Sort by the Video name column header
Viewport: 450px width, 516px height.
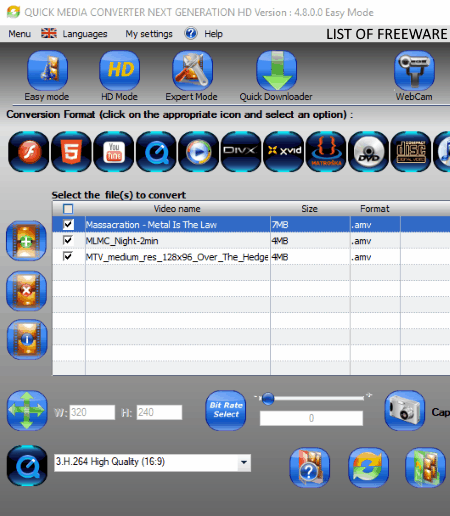pyautogui.click(x=177, y=209)
